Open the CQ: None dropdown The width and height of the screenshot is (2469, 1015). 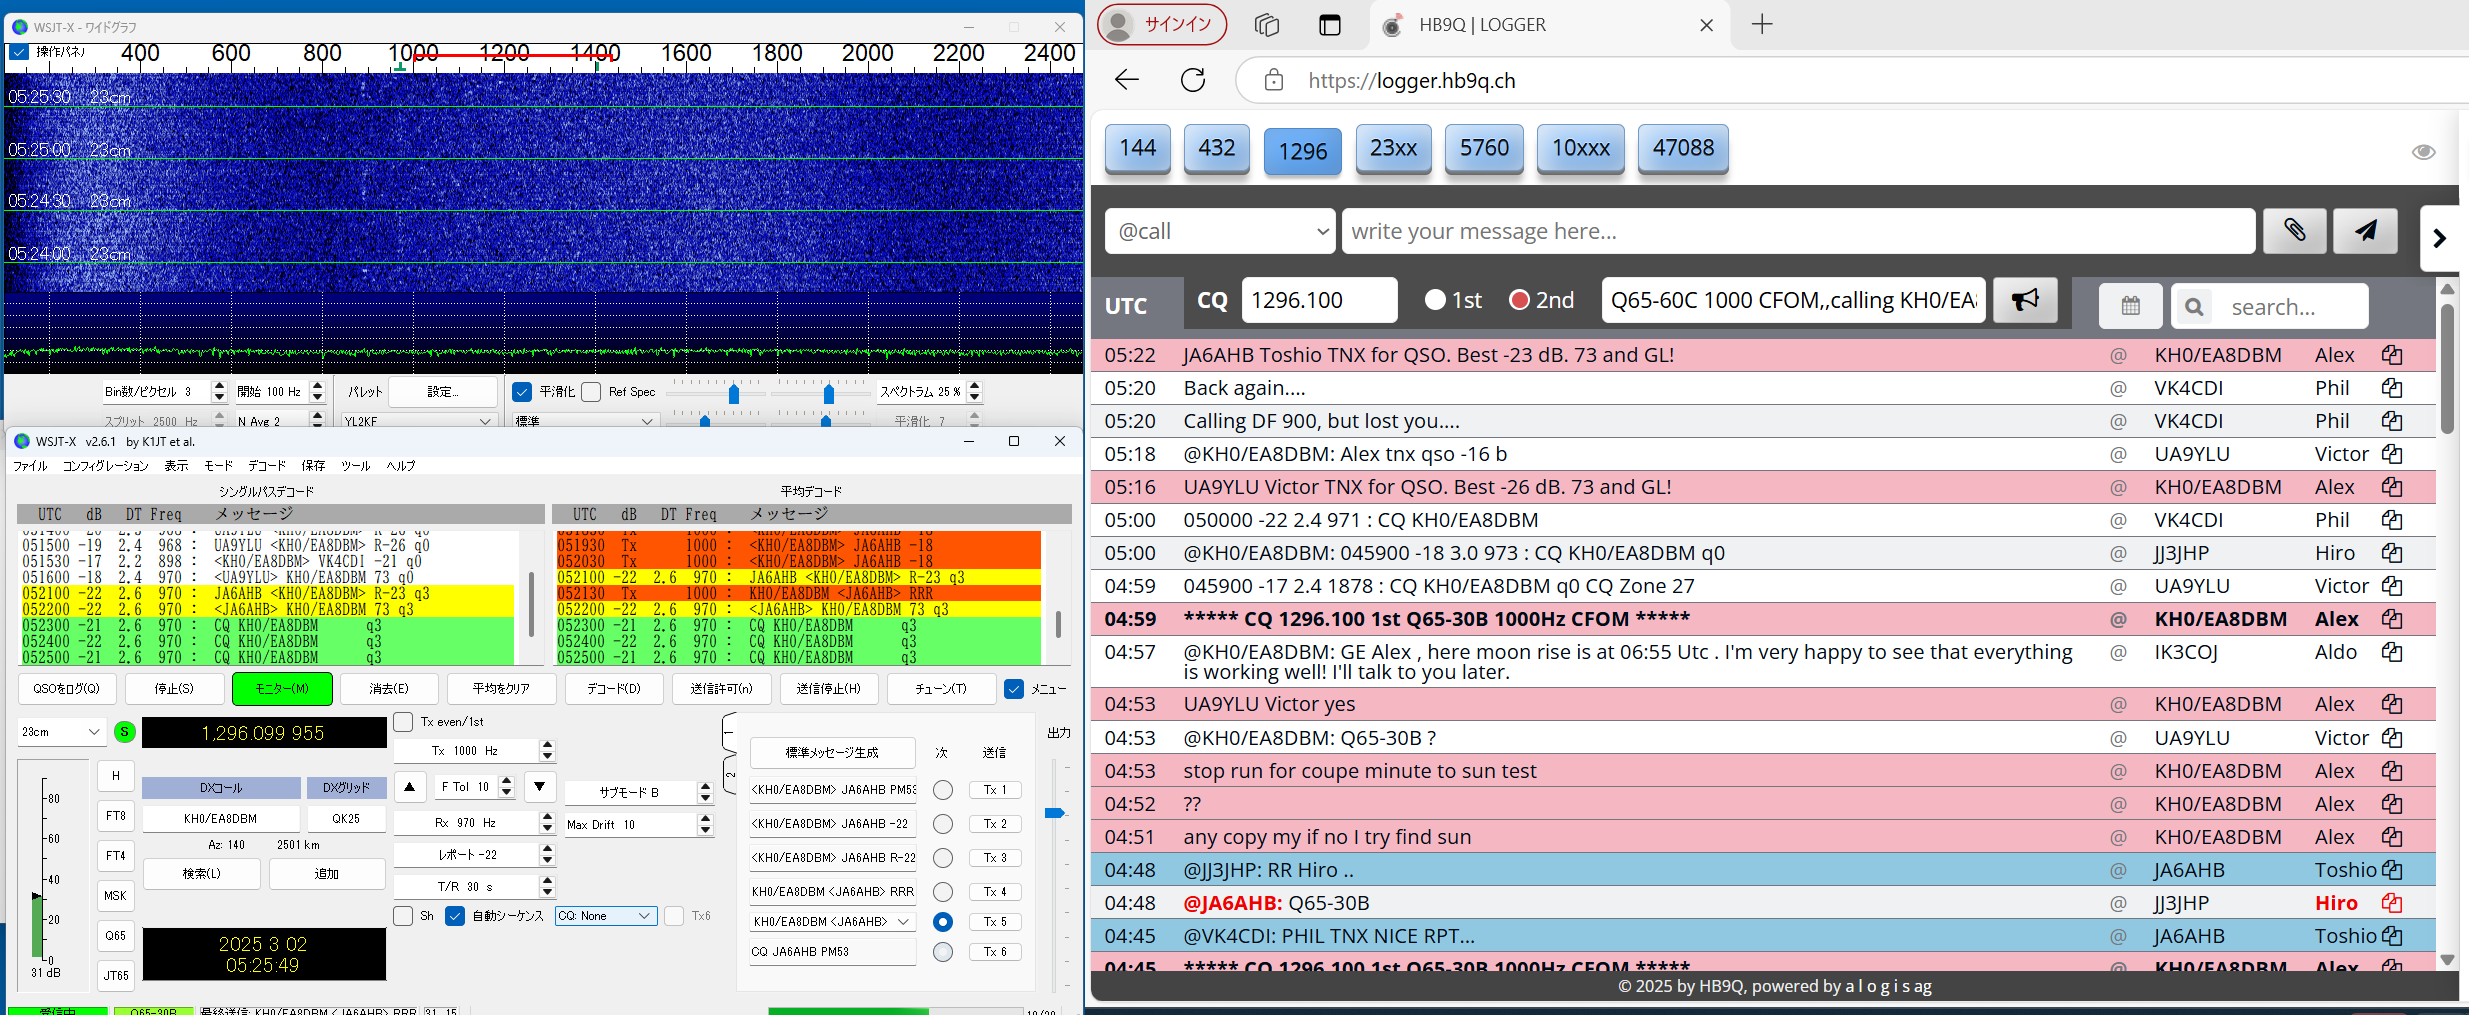pos(606,916)
